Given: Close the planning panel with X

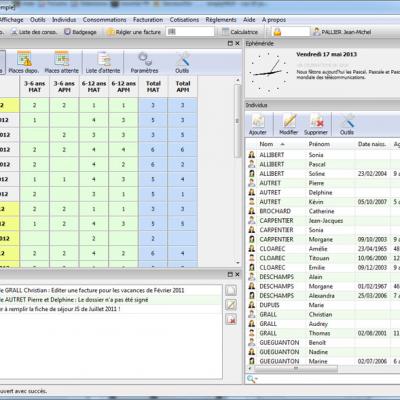Looking at the screenshot, I should [x=237, y=43].
